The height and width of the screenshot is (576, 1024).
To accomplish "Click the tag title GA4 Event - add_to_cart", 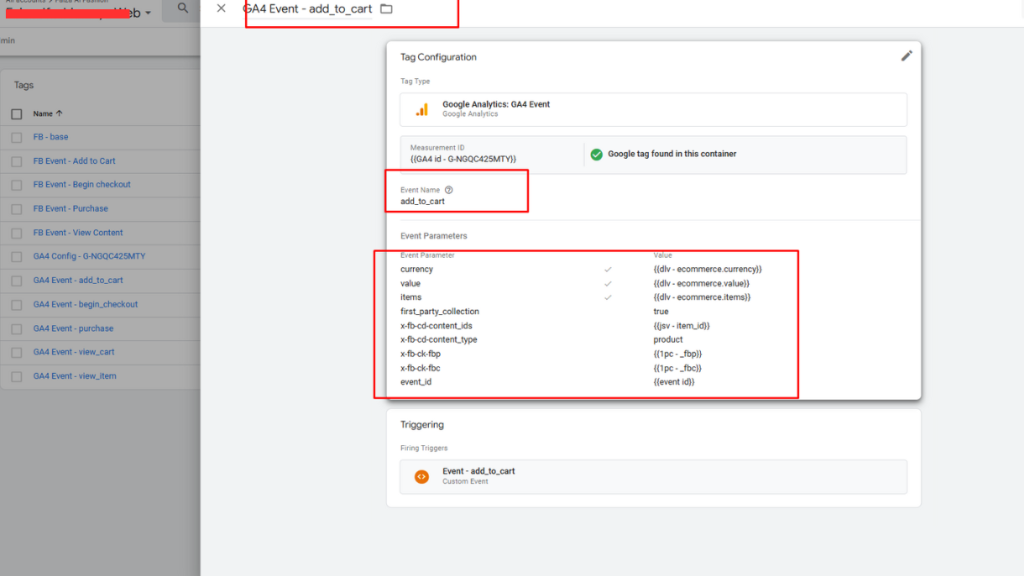I will 308,9.
